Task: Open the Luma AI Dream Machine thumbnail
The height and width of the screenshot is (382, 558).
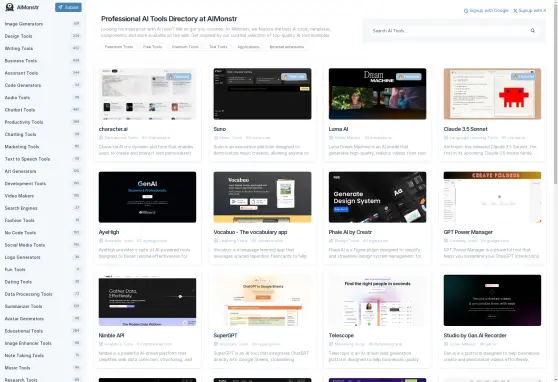Action: click(377, 94)
